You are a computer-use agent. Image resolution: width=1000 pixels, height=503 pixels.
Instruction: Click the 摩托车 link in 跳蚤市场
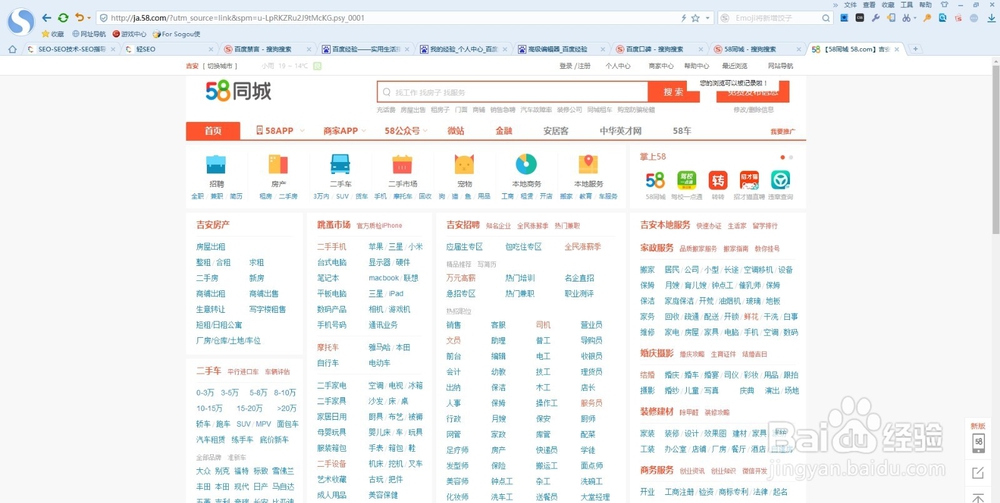(x=328, y=347)
